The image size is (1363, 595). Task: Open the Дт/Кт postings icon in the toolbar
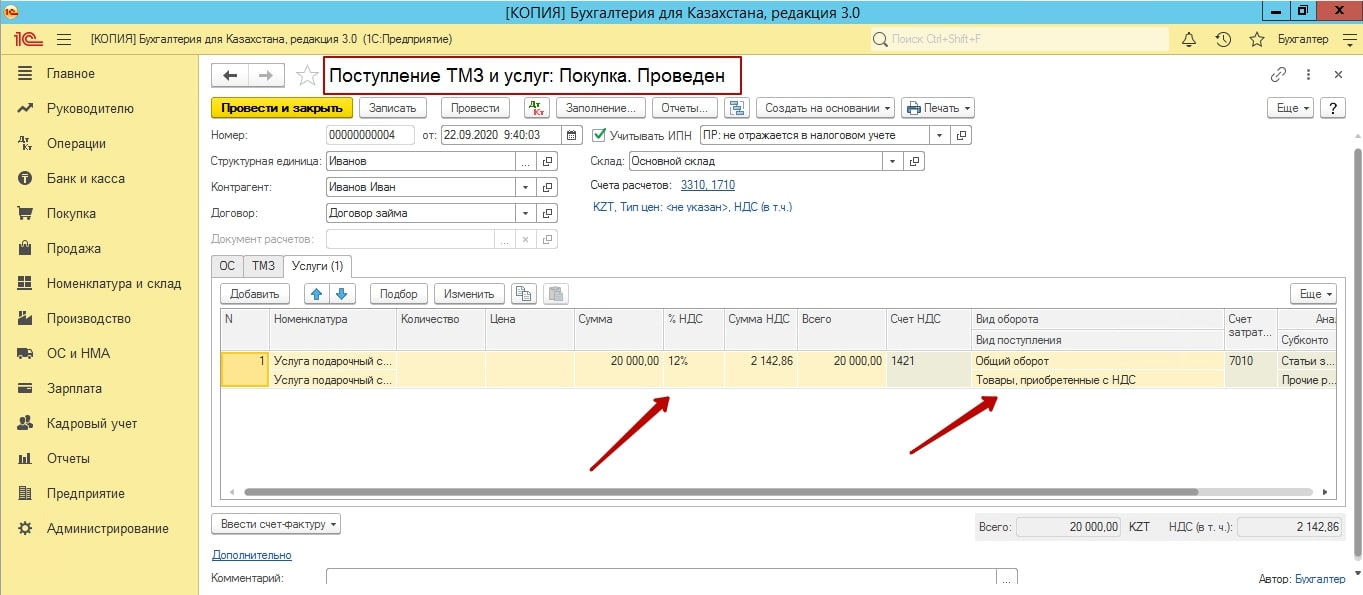pyautogui.click(x=536, y=108)
